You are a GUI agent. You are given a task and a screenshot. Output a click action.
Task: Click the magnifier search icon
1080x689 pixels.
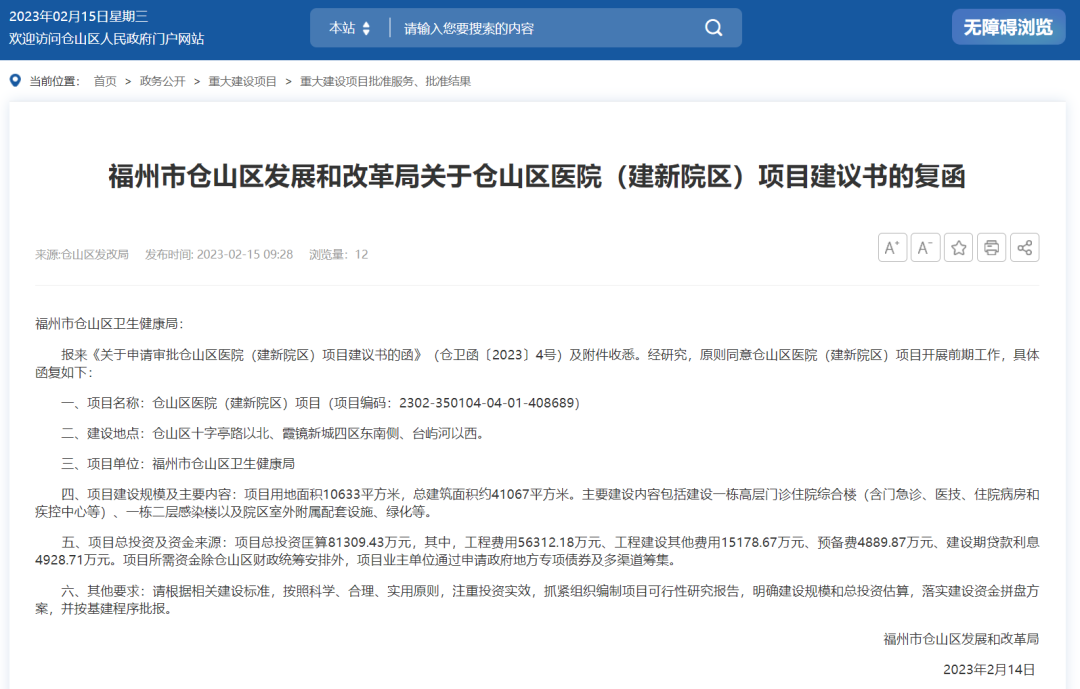pos(714,28)
